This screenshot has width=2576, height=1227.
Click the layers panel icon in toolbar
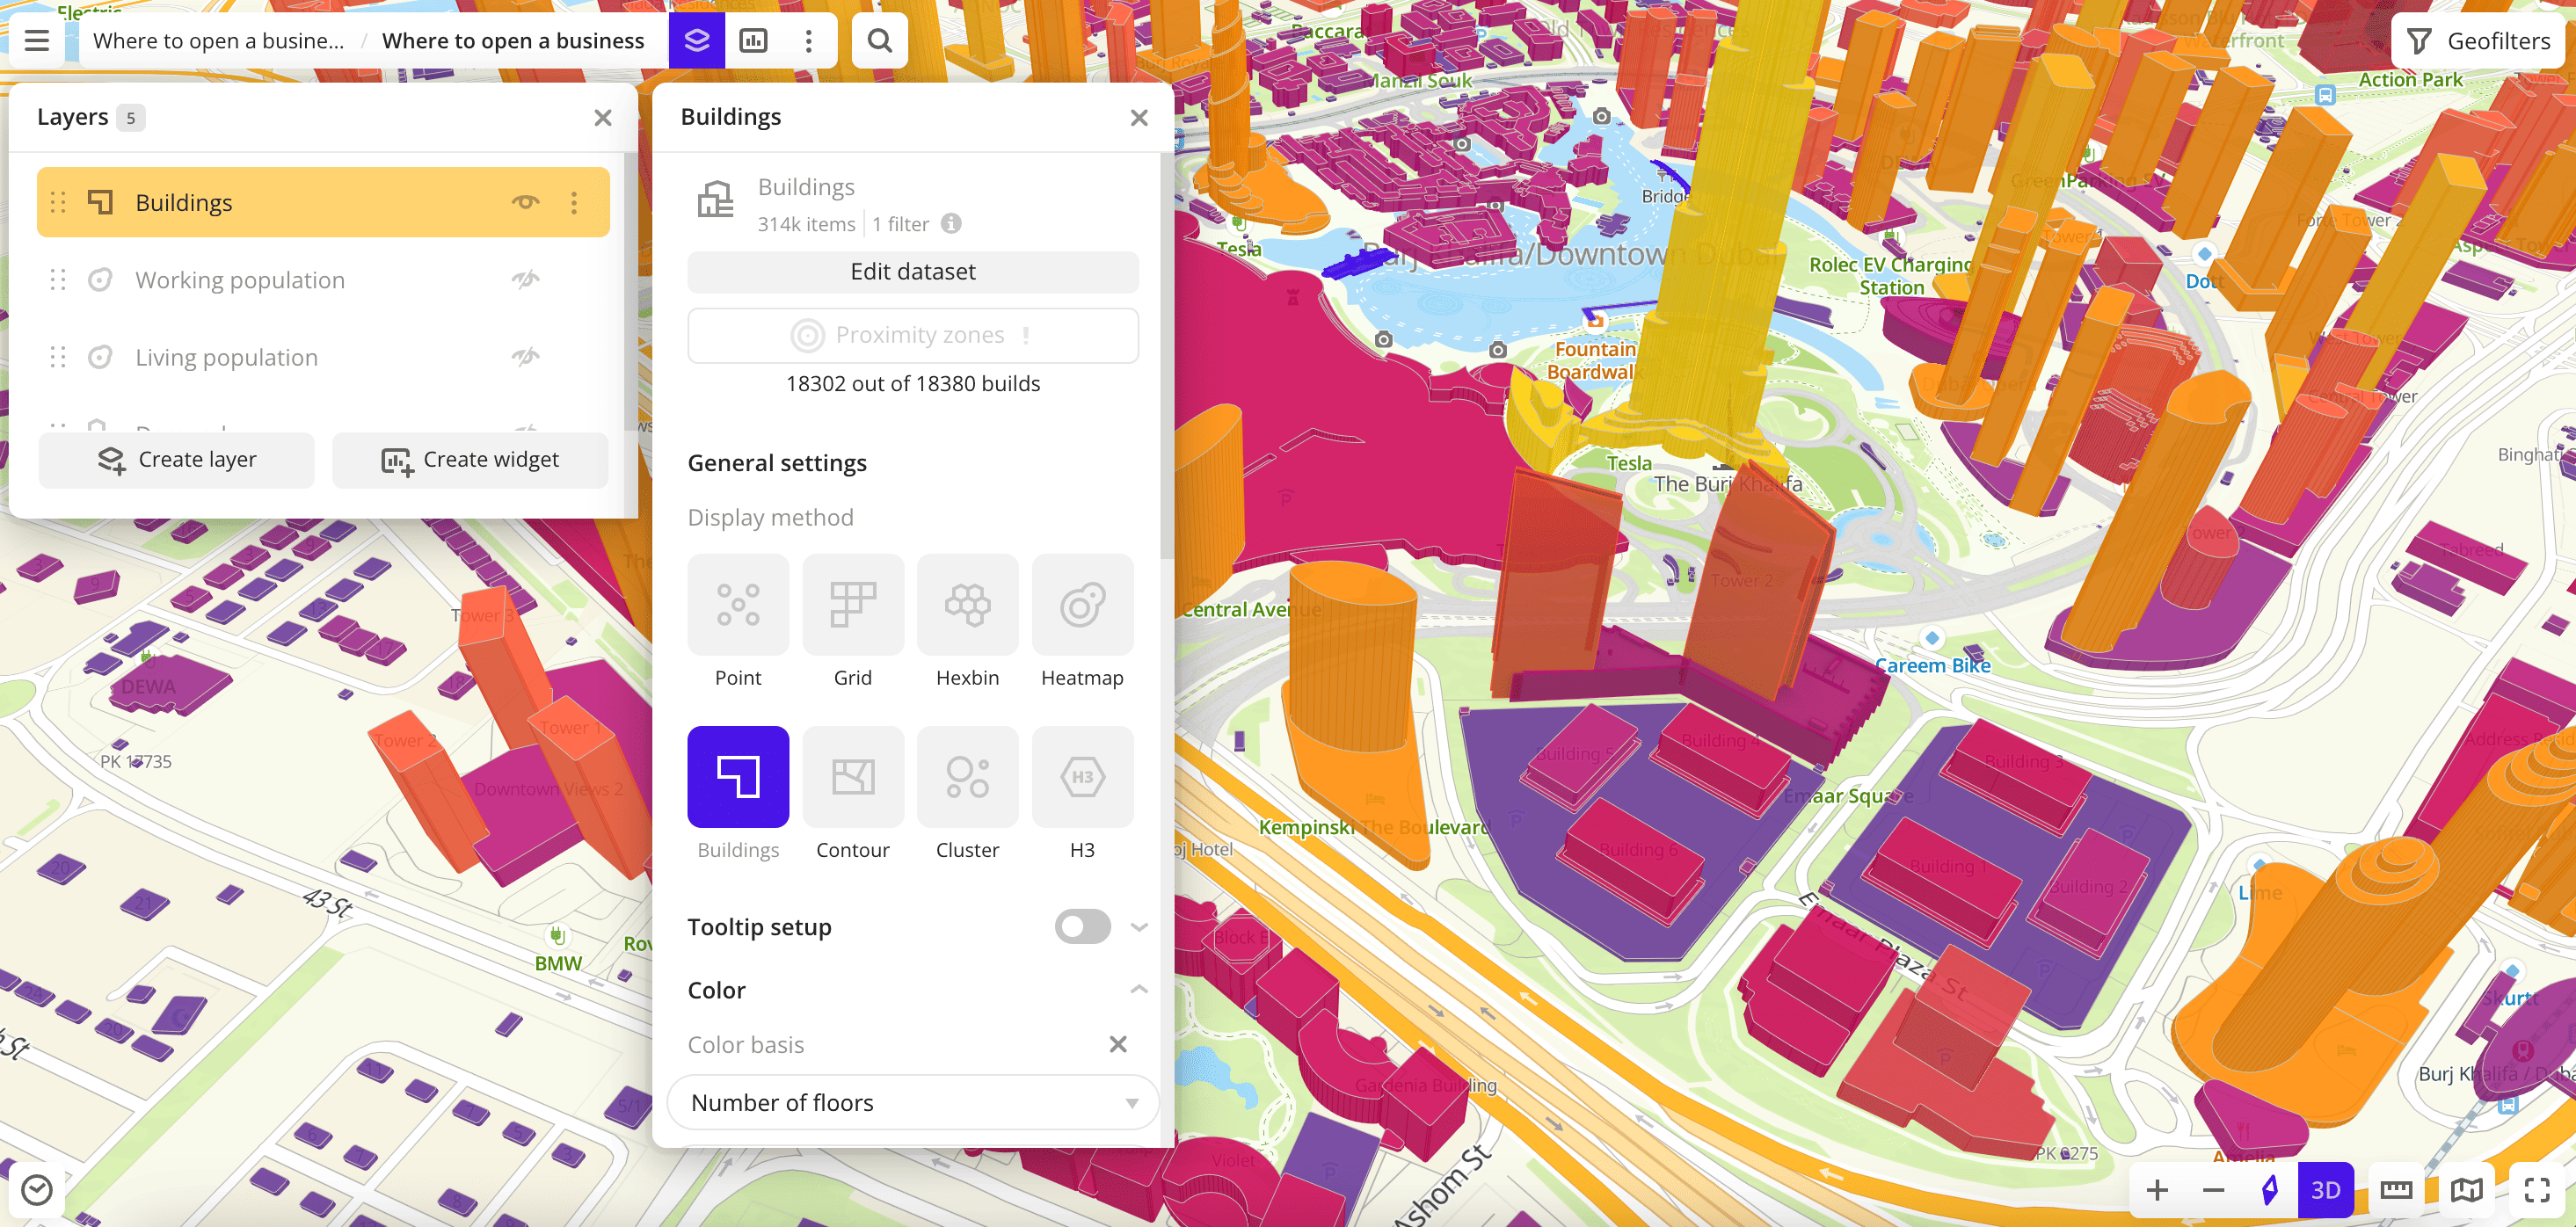[x=696, y=41]
